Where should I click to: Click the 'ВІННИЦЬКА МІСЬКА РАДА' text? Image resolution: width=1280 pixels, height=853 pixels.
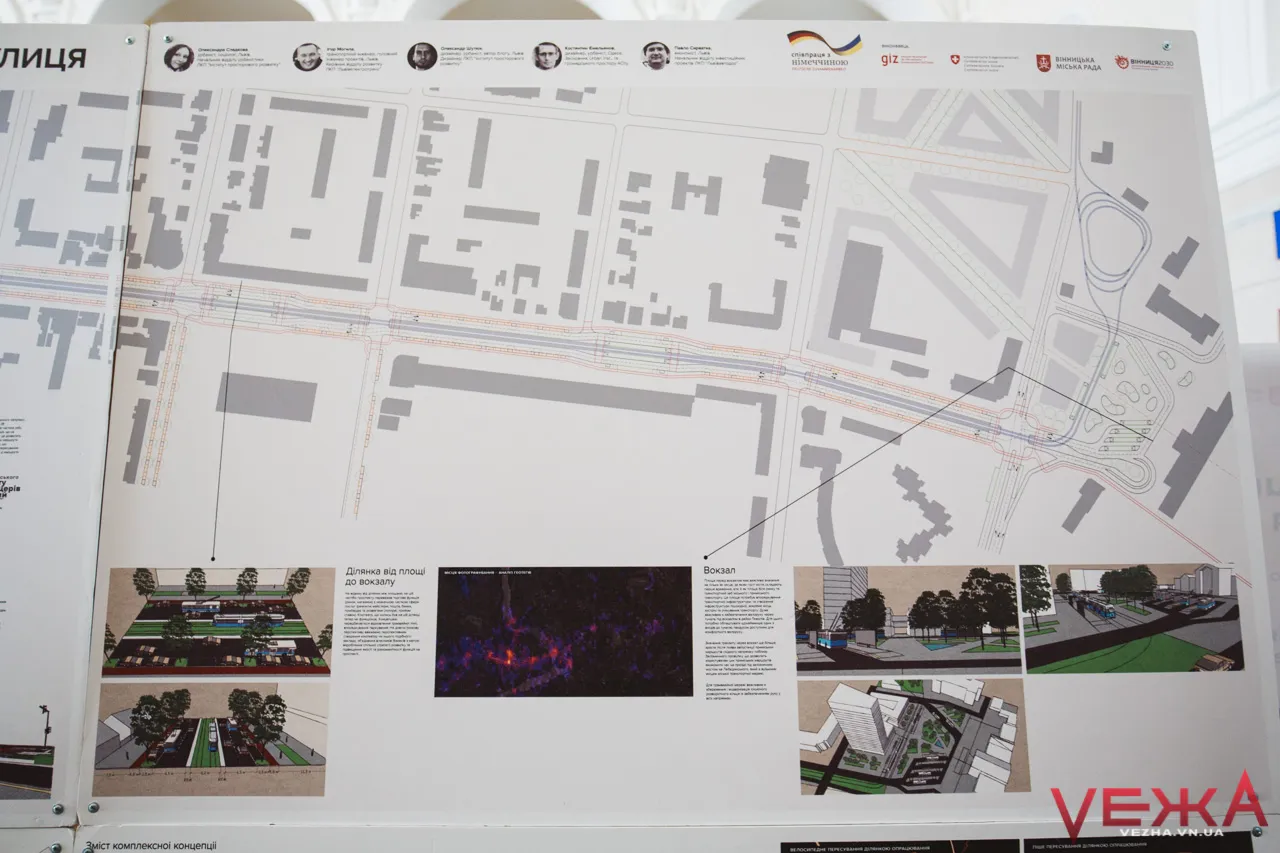pos(1077,63)
